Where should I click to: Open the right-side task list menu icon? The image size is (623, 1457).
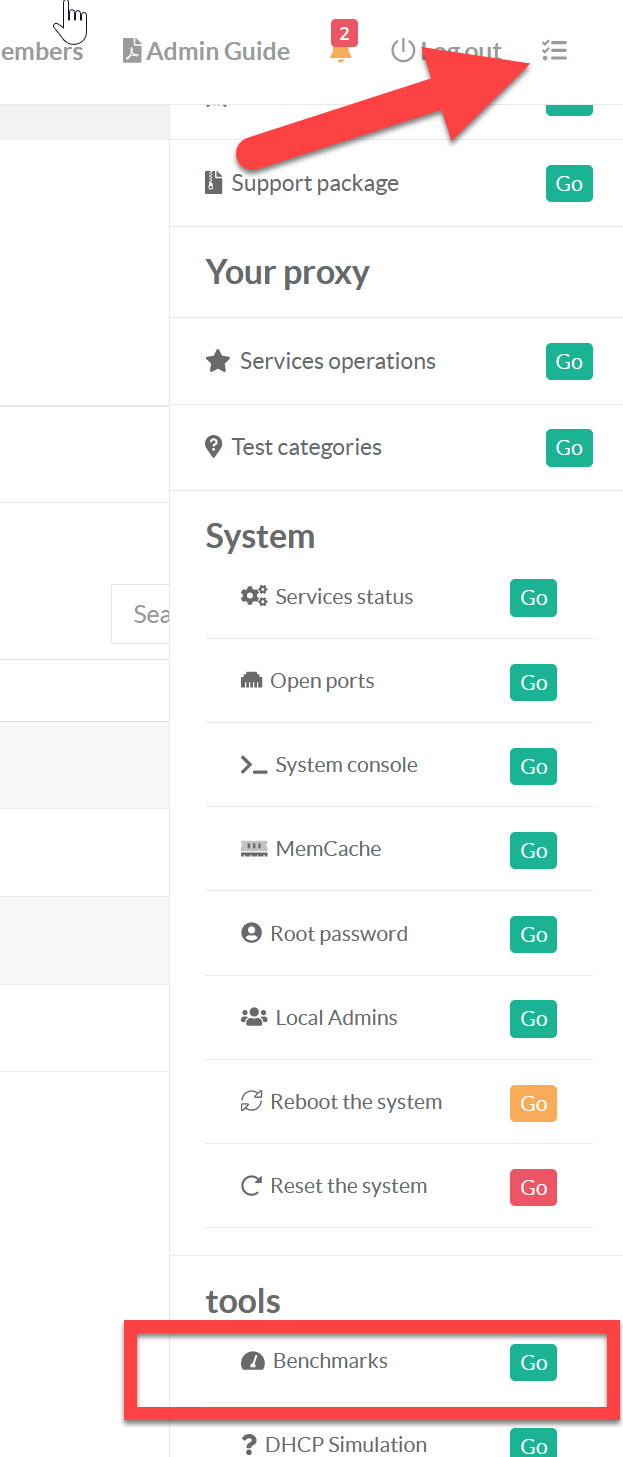coord(554,51)
